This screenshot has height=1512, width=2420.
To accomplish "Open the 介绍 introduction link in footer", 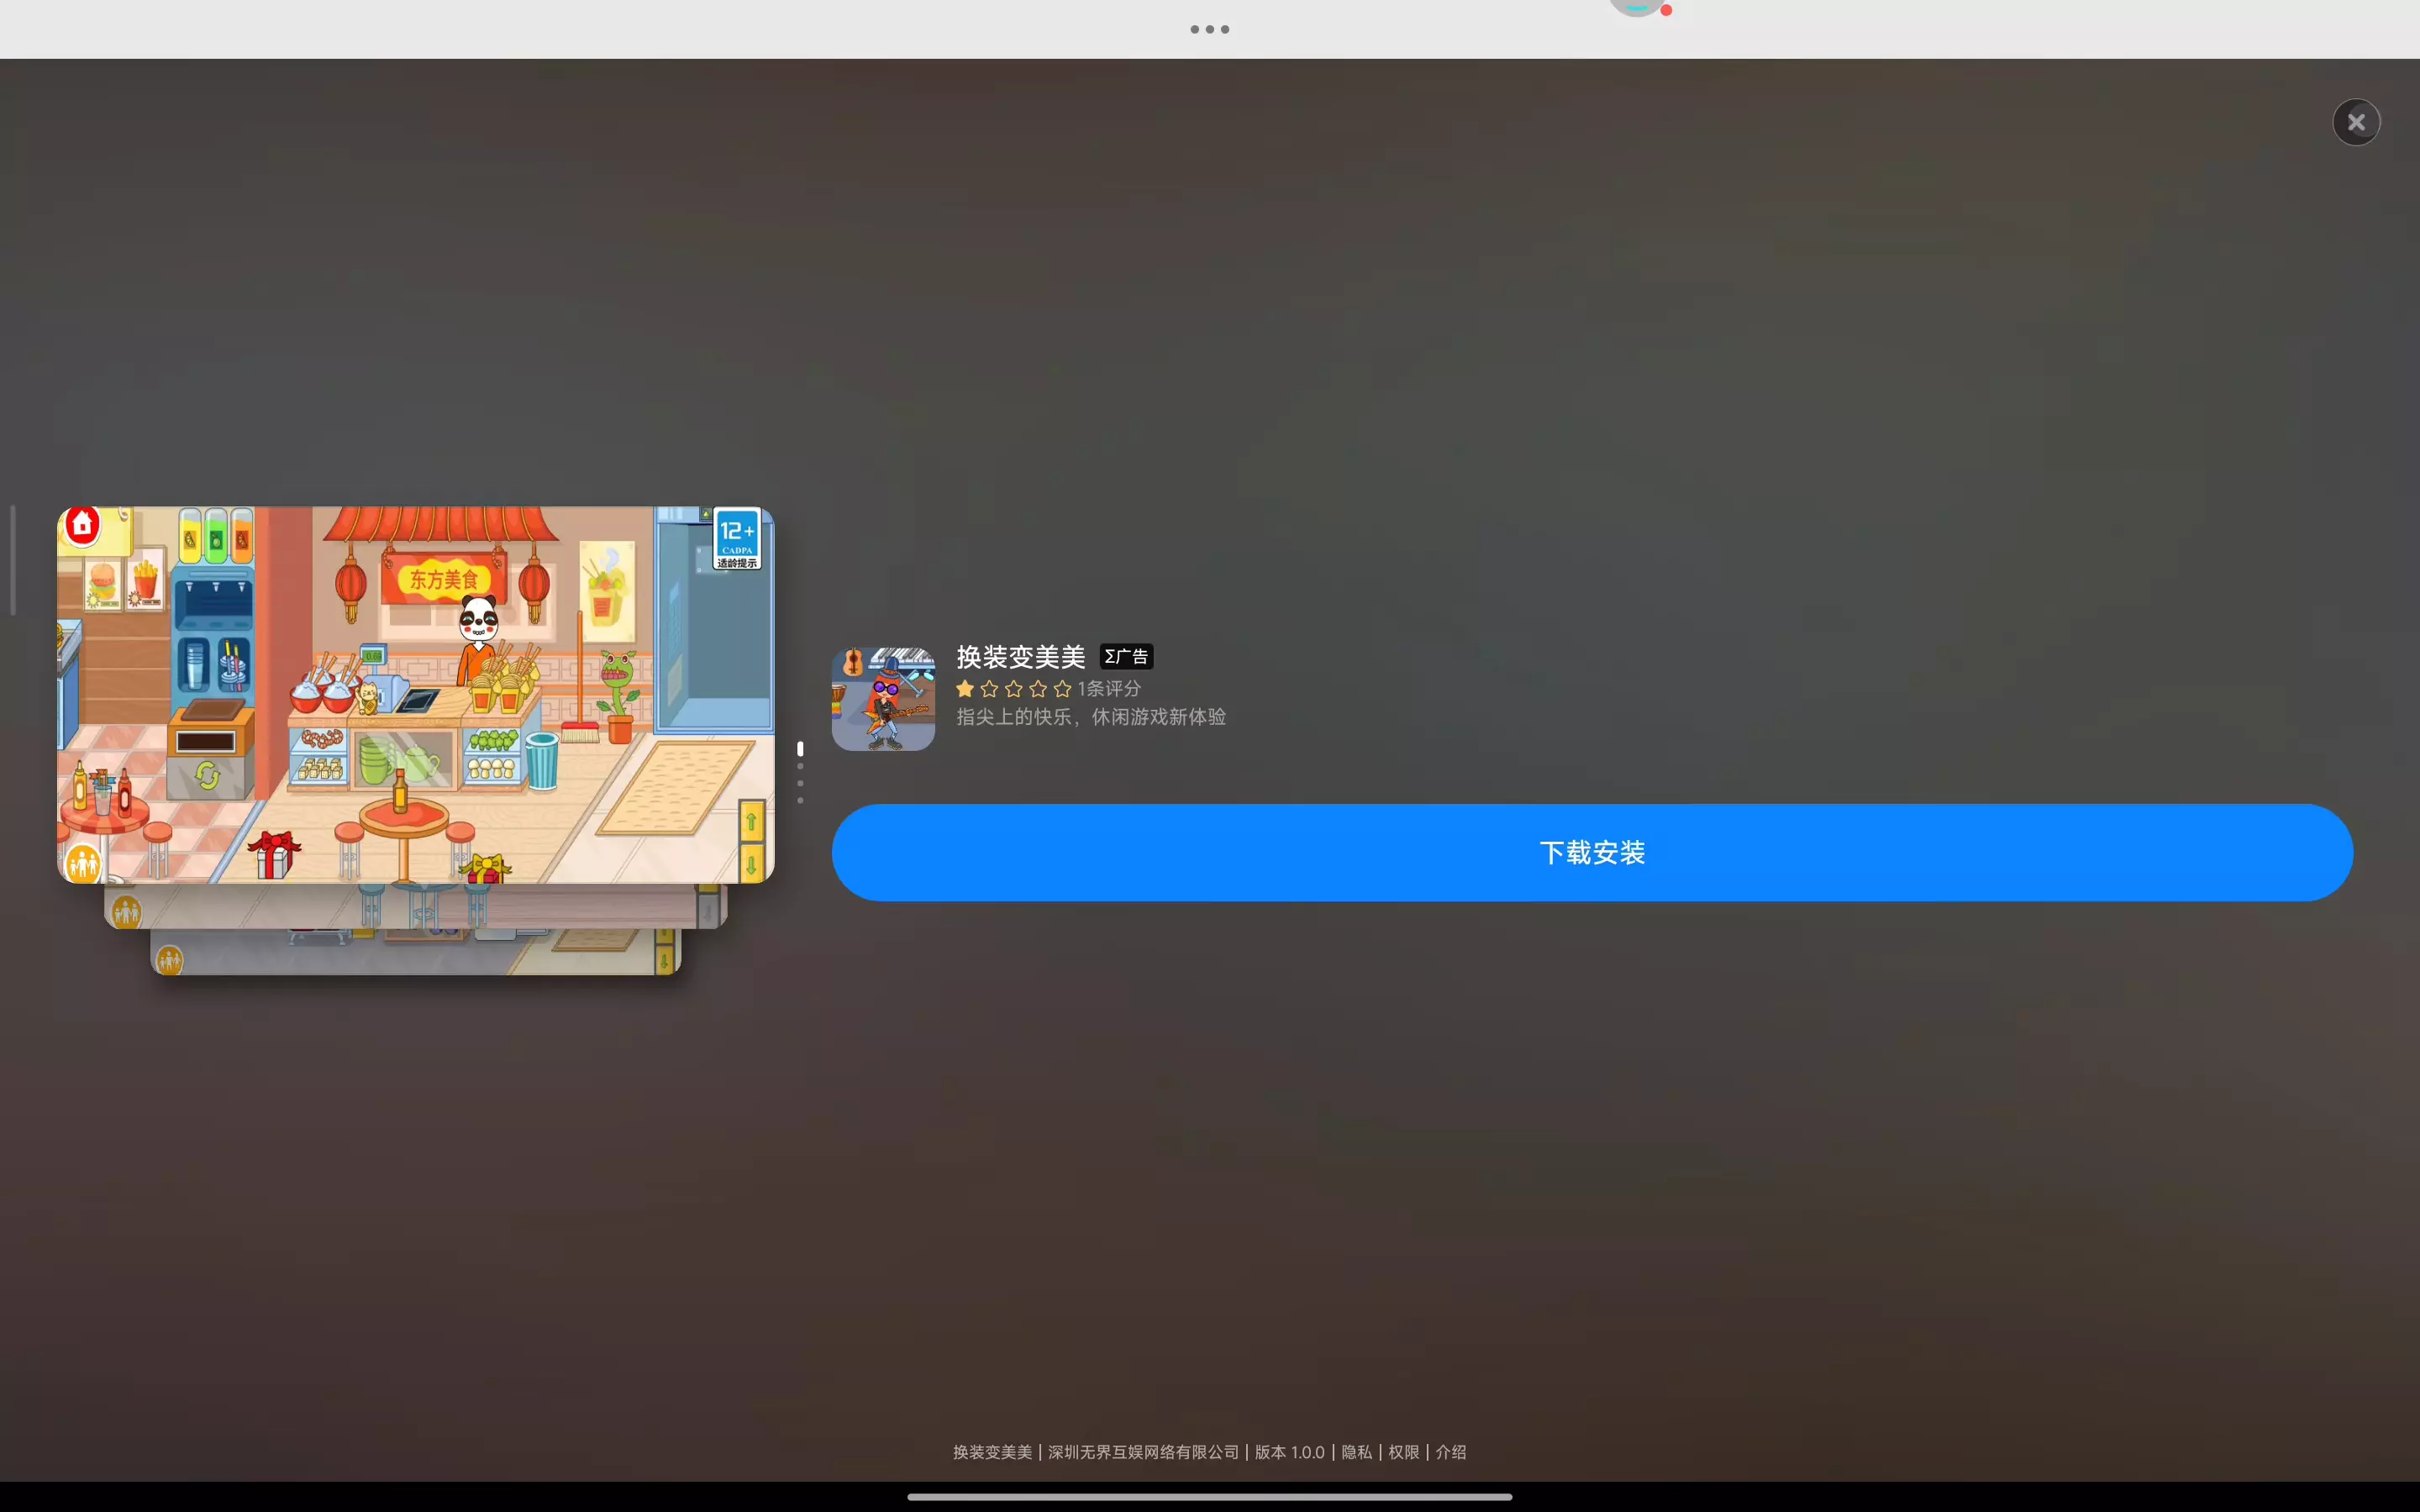I will click(x=1451, y=1452).
